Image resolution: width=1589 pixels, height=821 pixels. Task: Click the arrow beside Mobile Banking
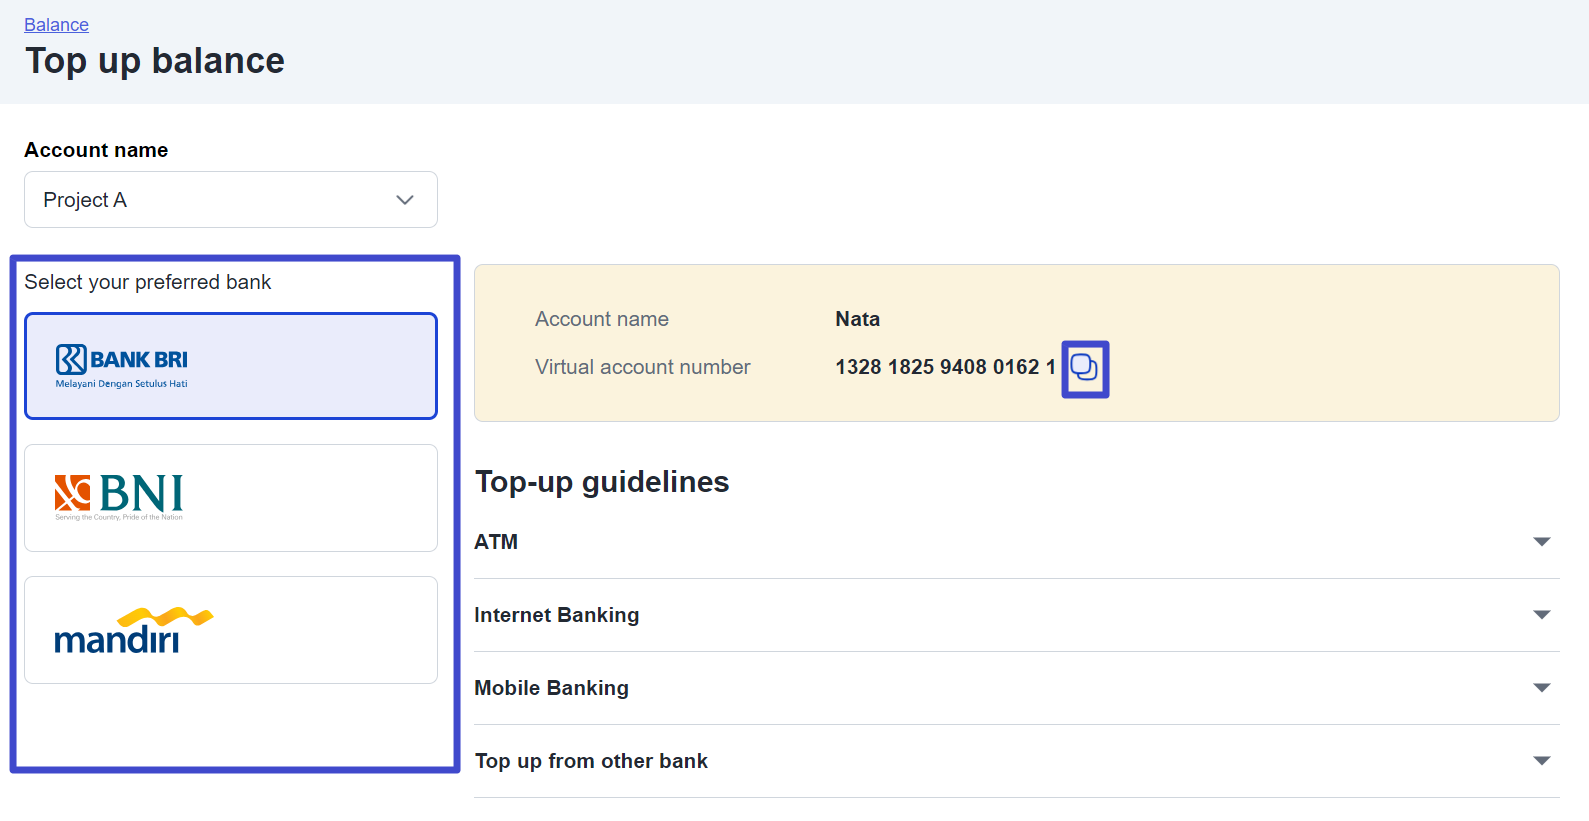tap(1541, 688)
